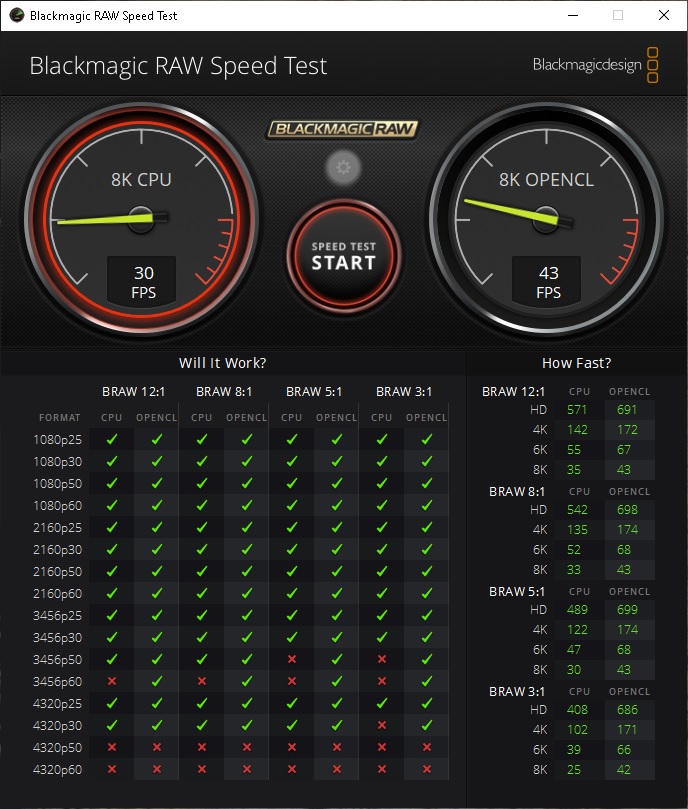
Task: Click 3456p60 BRAW 3:1 OPENCL checkmark
Action: [427, 681]
